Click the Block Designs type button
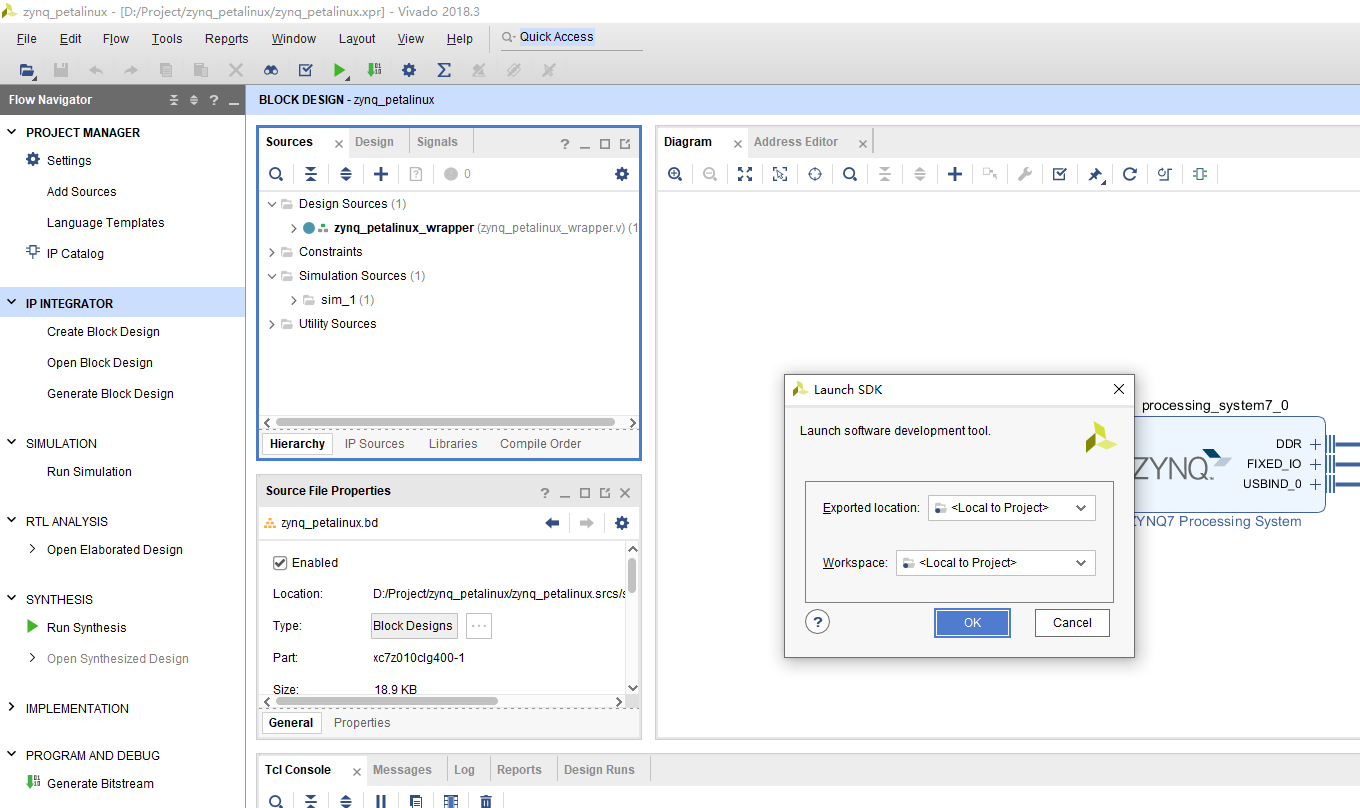 (x=414, y=626)
